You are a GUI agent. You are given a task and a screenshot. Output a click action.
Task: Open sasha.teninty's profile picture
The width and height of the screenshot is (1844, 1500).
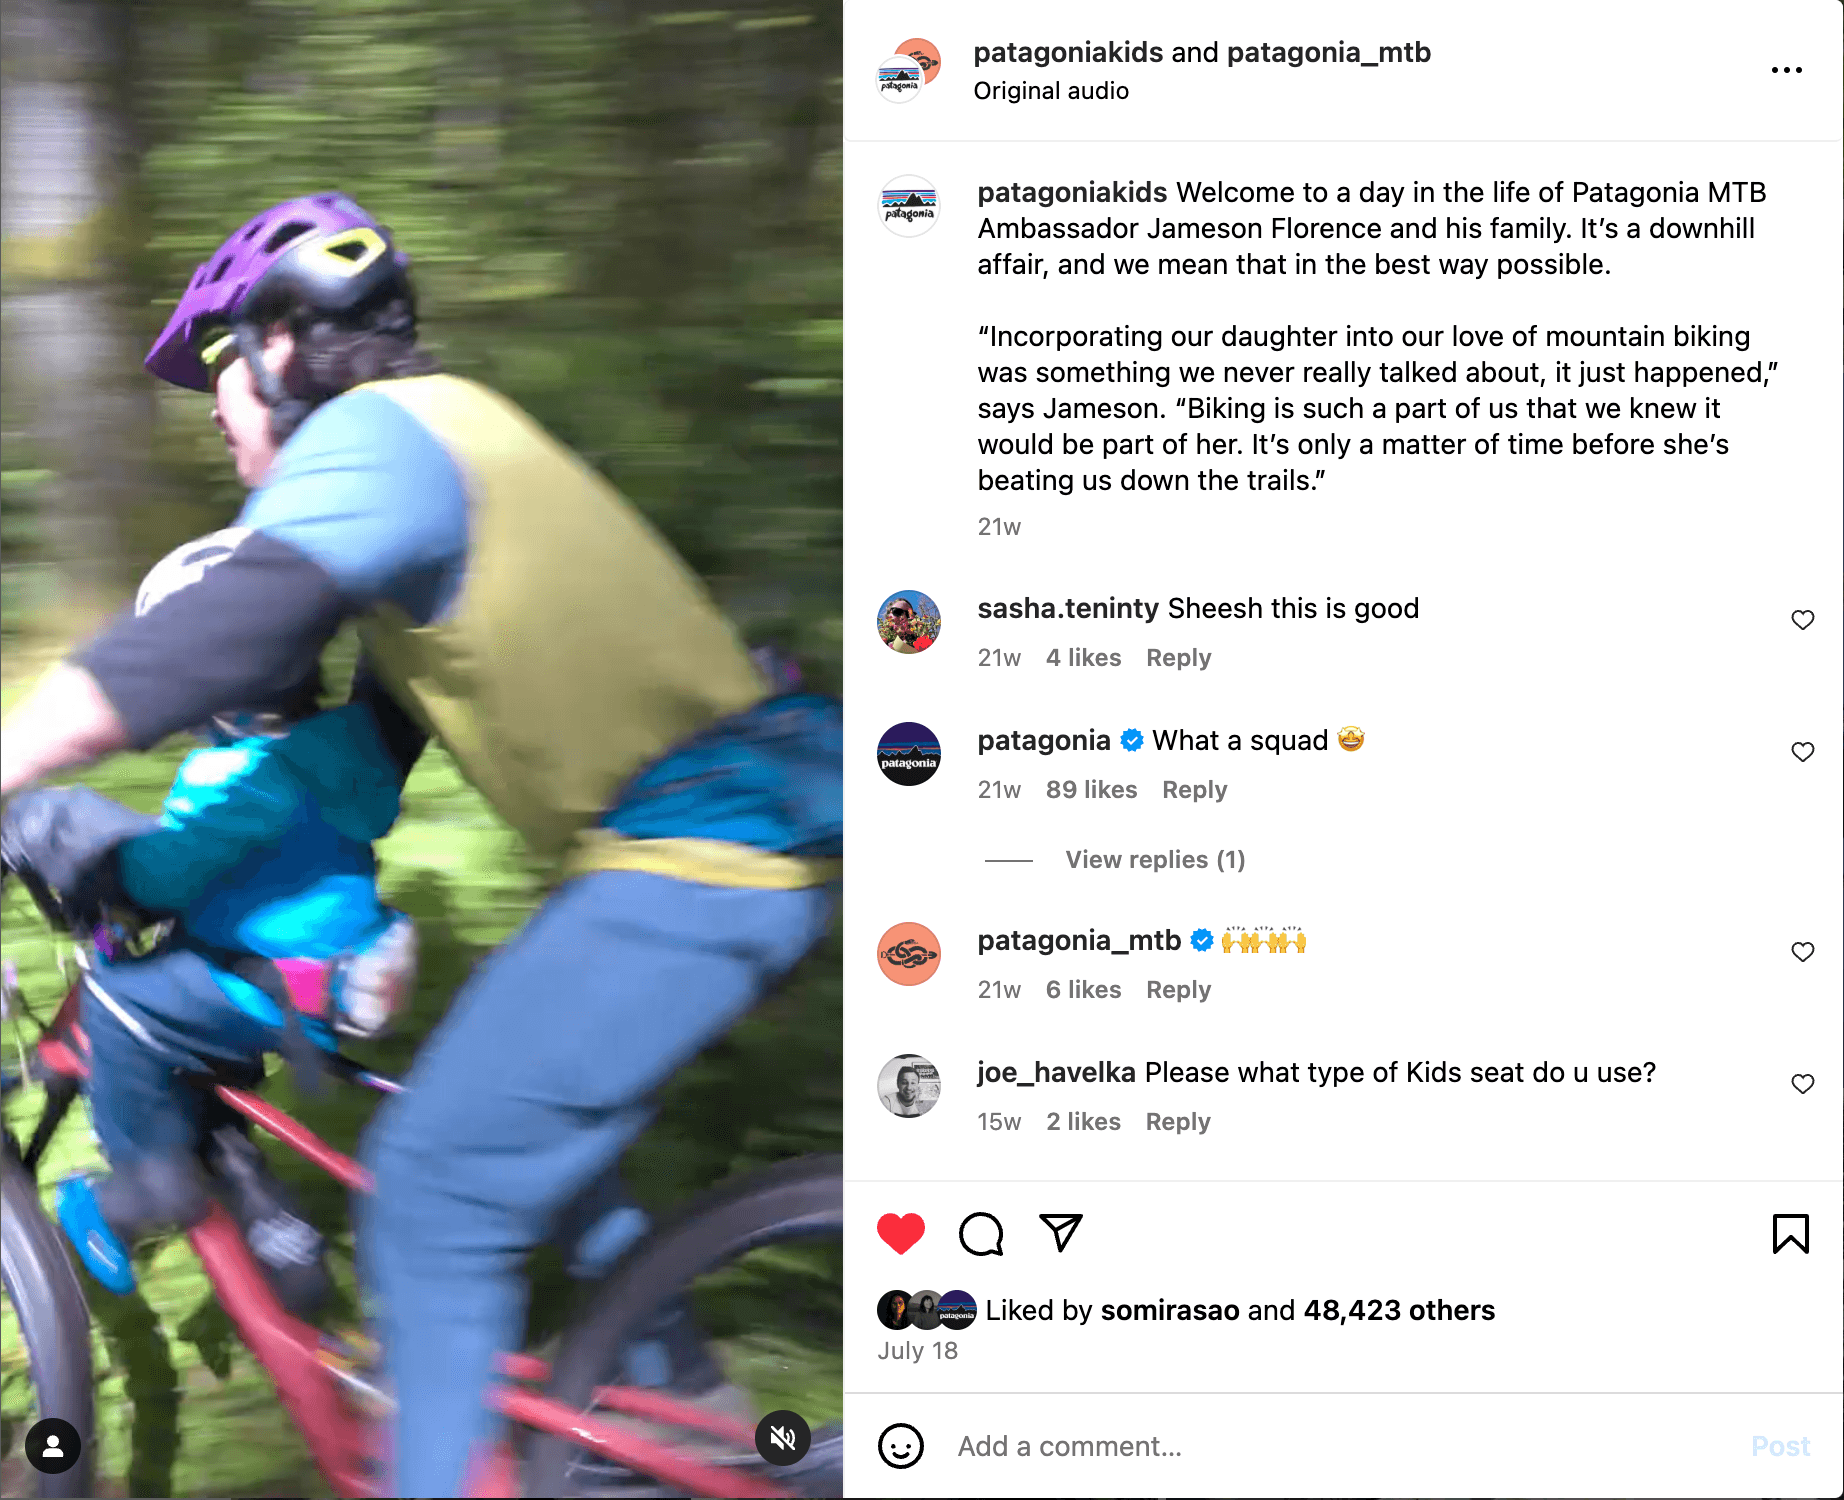point(908,622)
